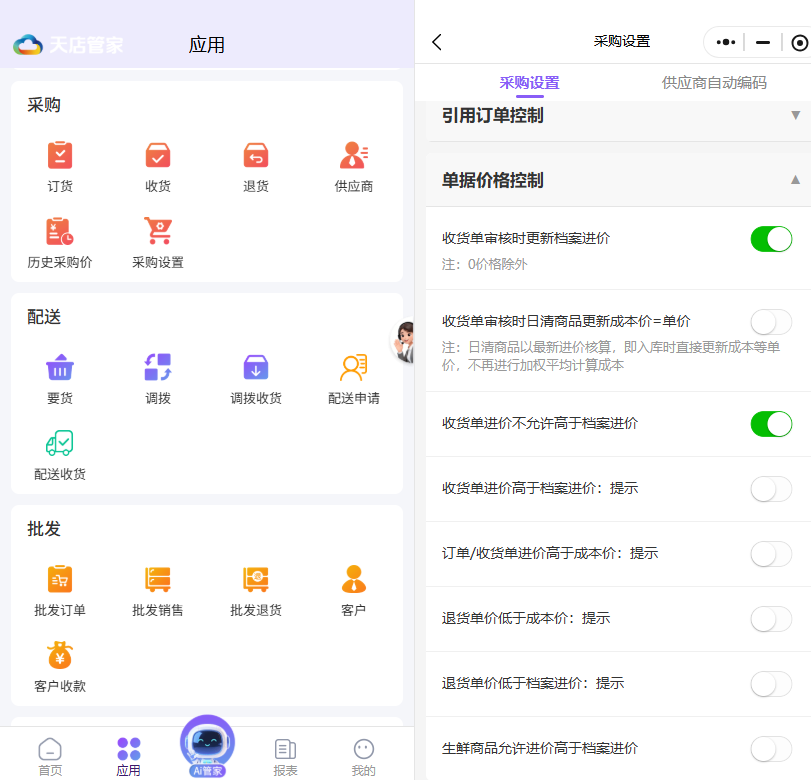Open the three-dot more options menu

click(x=727, y=42)
